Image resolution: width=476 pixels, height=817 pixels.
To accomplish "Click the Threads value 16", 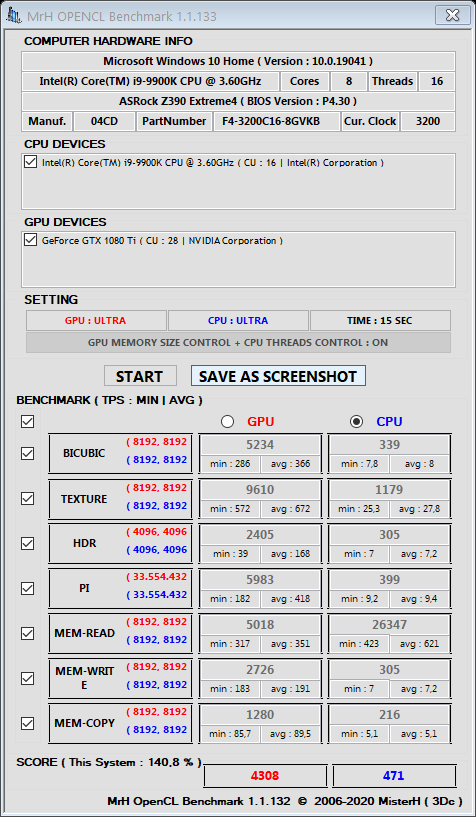I will 437,81.
